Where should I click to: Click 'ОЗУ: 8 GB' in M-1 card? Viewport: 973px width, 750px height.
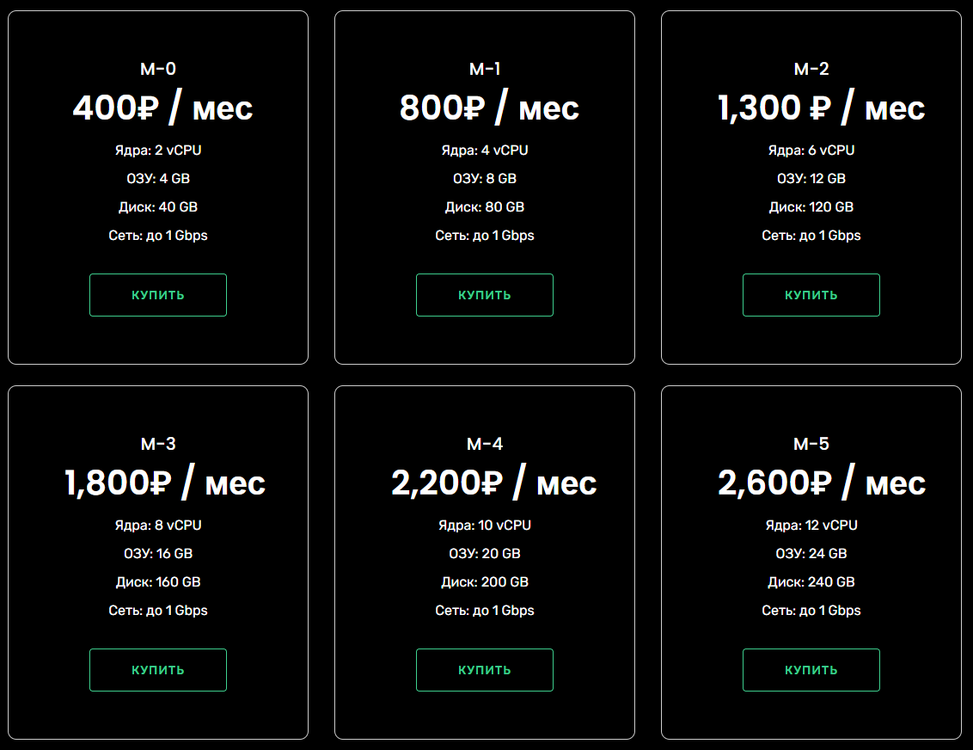(x=485, y=179)
